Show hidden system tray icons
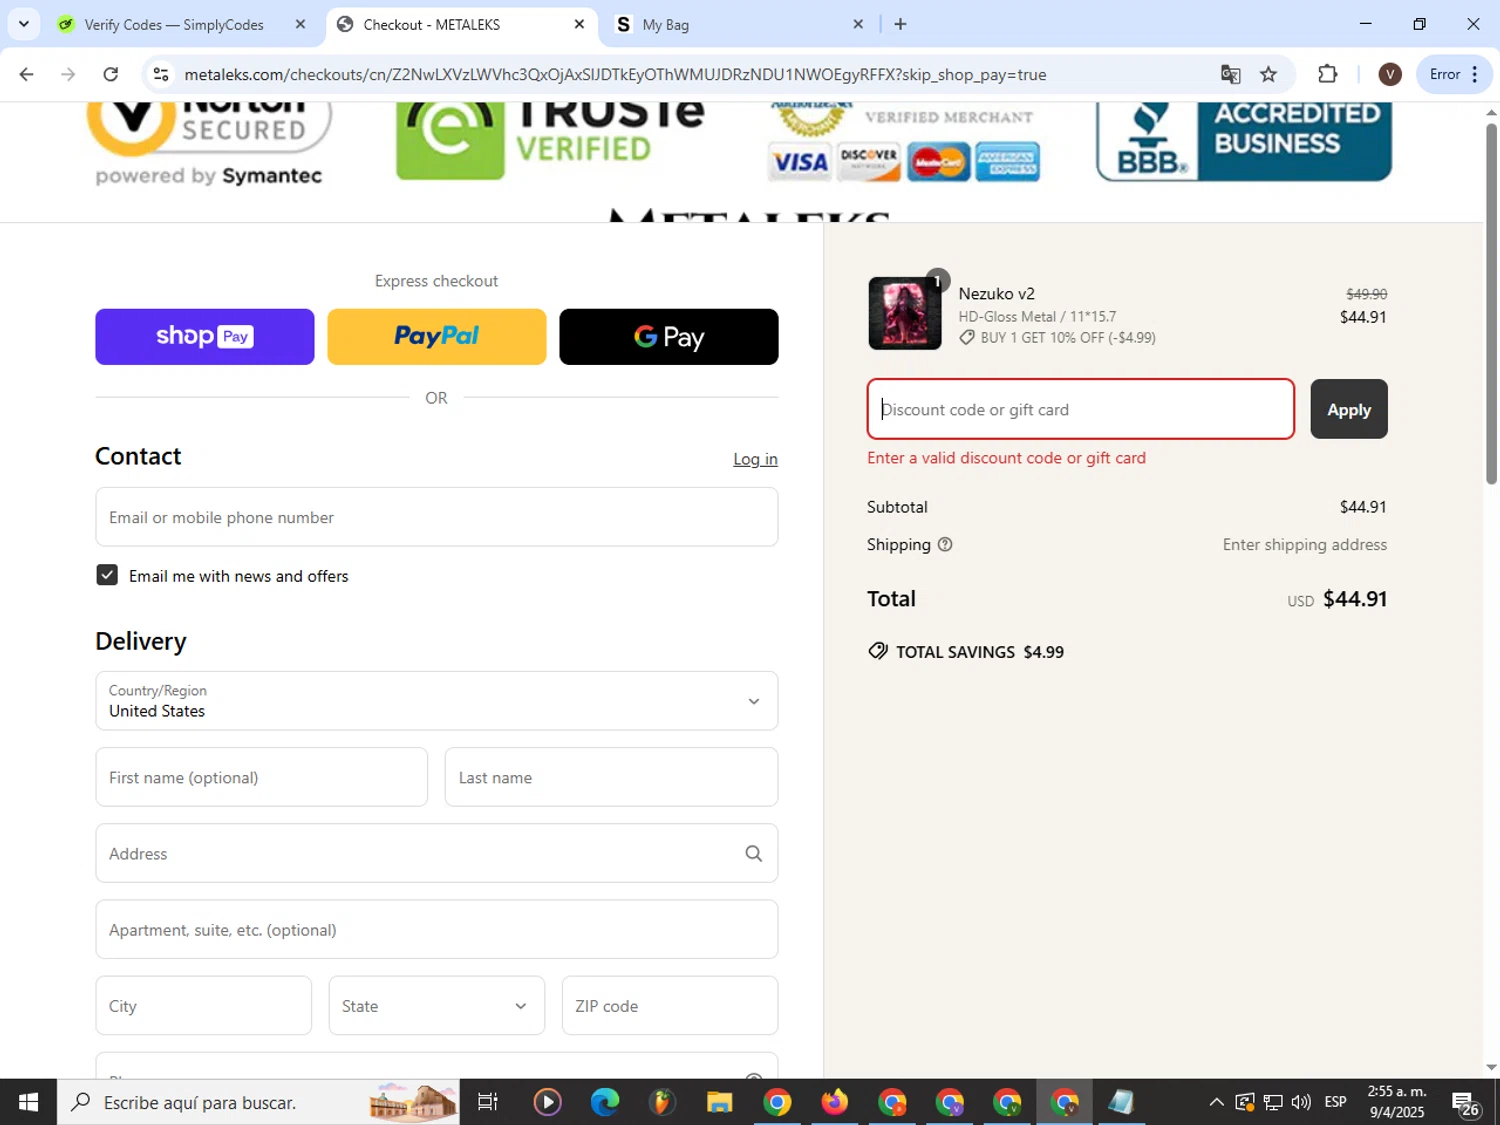The height and width of the screenshot is (1125, 1500). coord(1216,1102)
